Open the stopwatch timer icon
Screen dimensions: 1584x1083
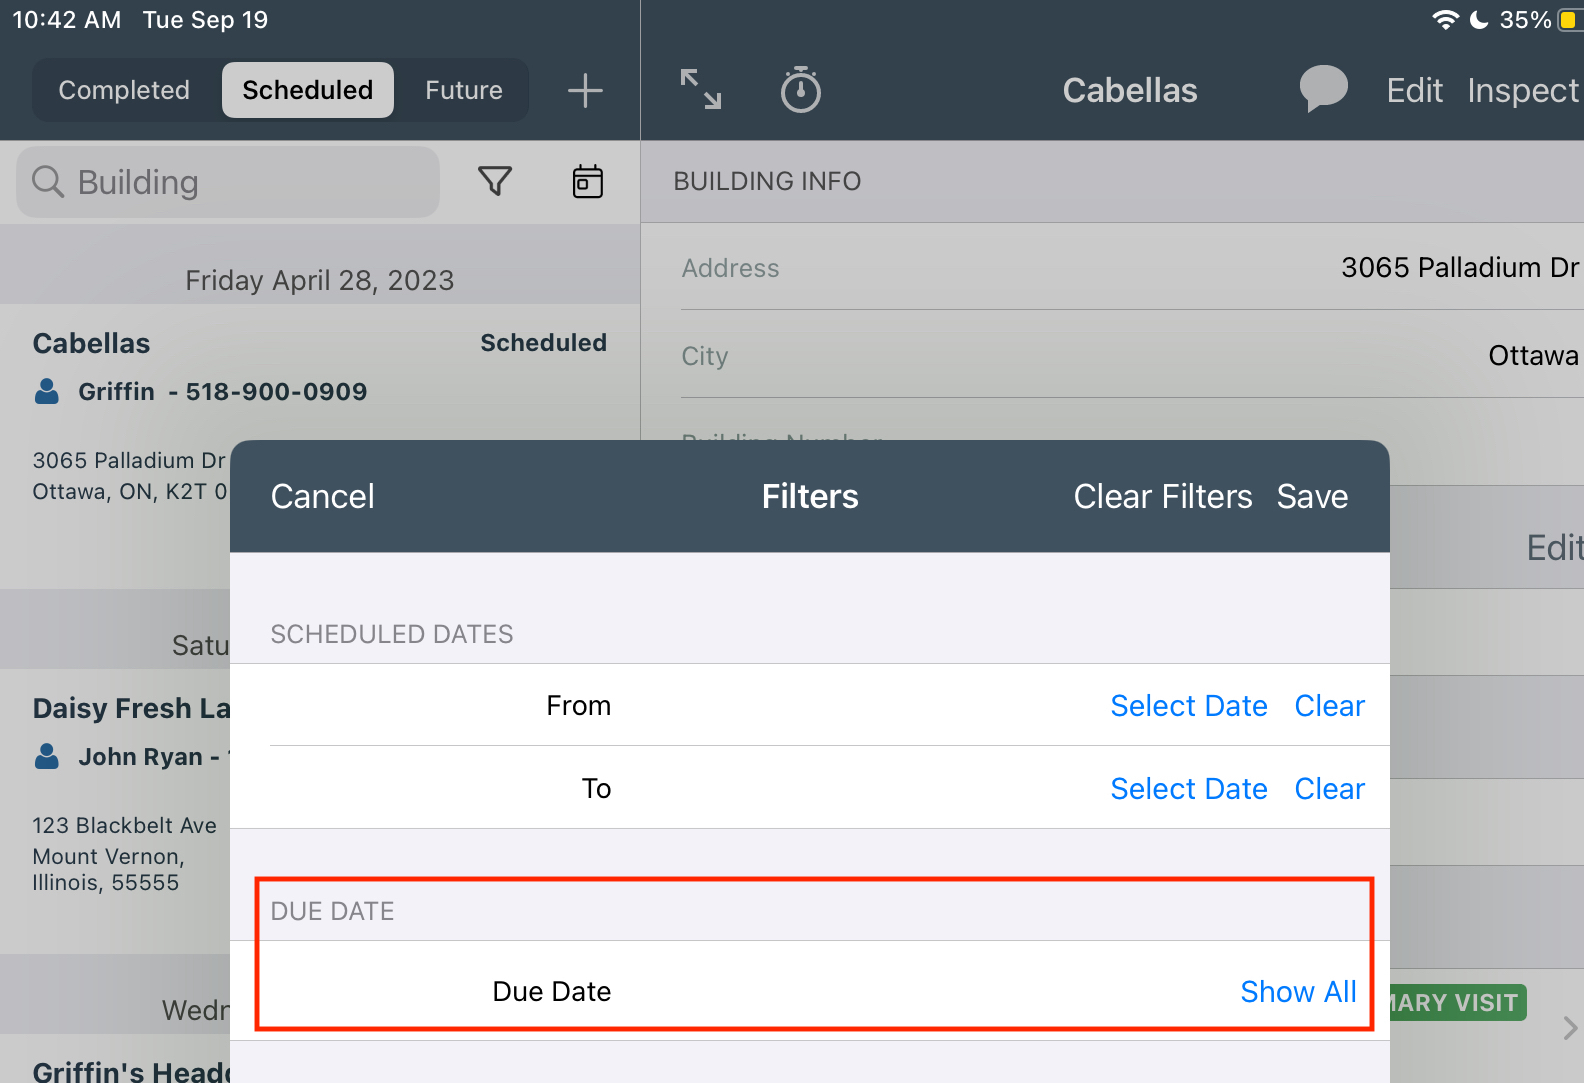800,90
